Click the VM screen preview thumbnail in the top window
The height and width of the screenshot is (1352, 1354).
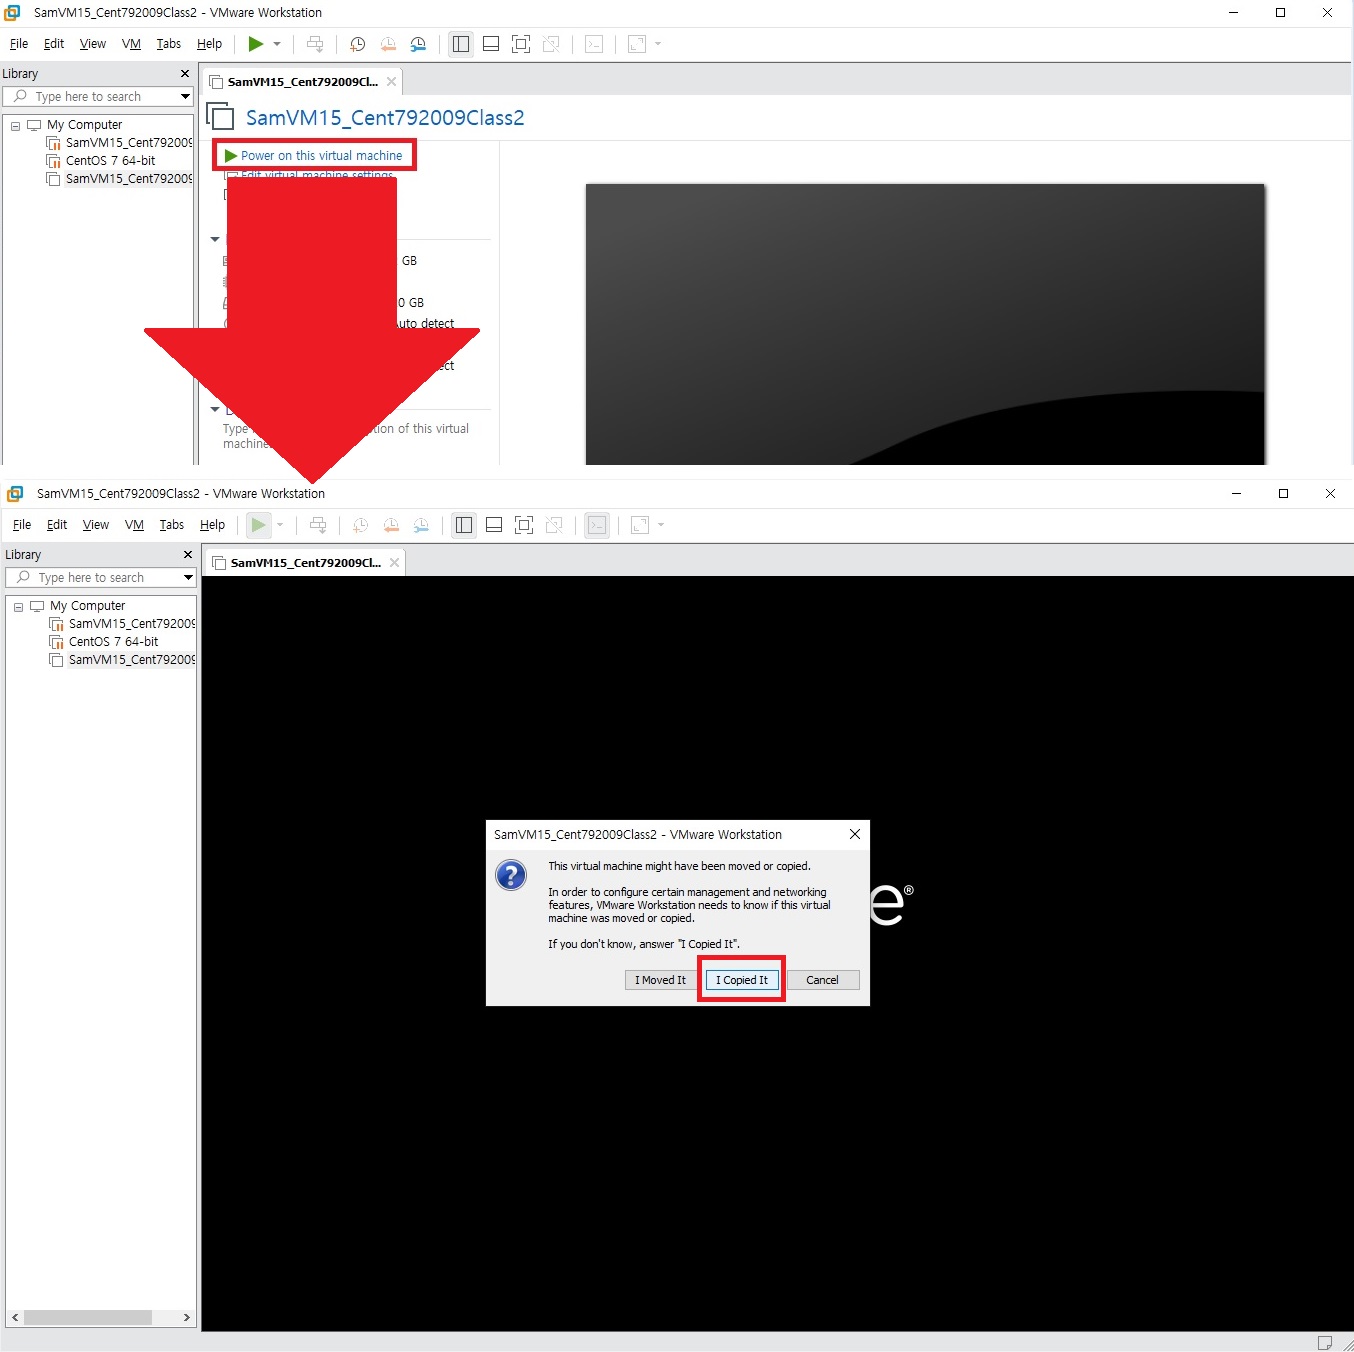tap(925, 324)
